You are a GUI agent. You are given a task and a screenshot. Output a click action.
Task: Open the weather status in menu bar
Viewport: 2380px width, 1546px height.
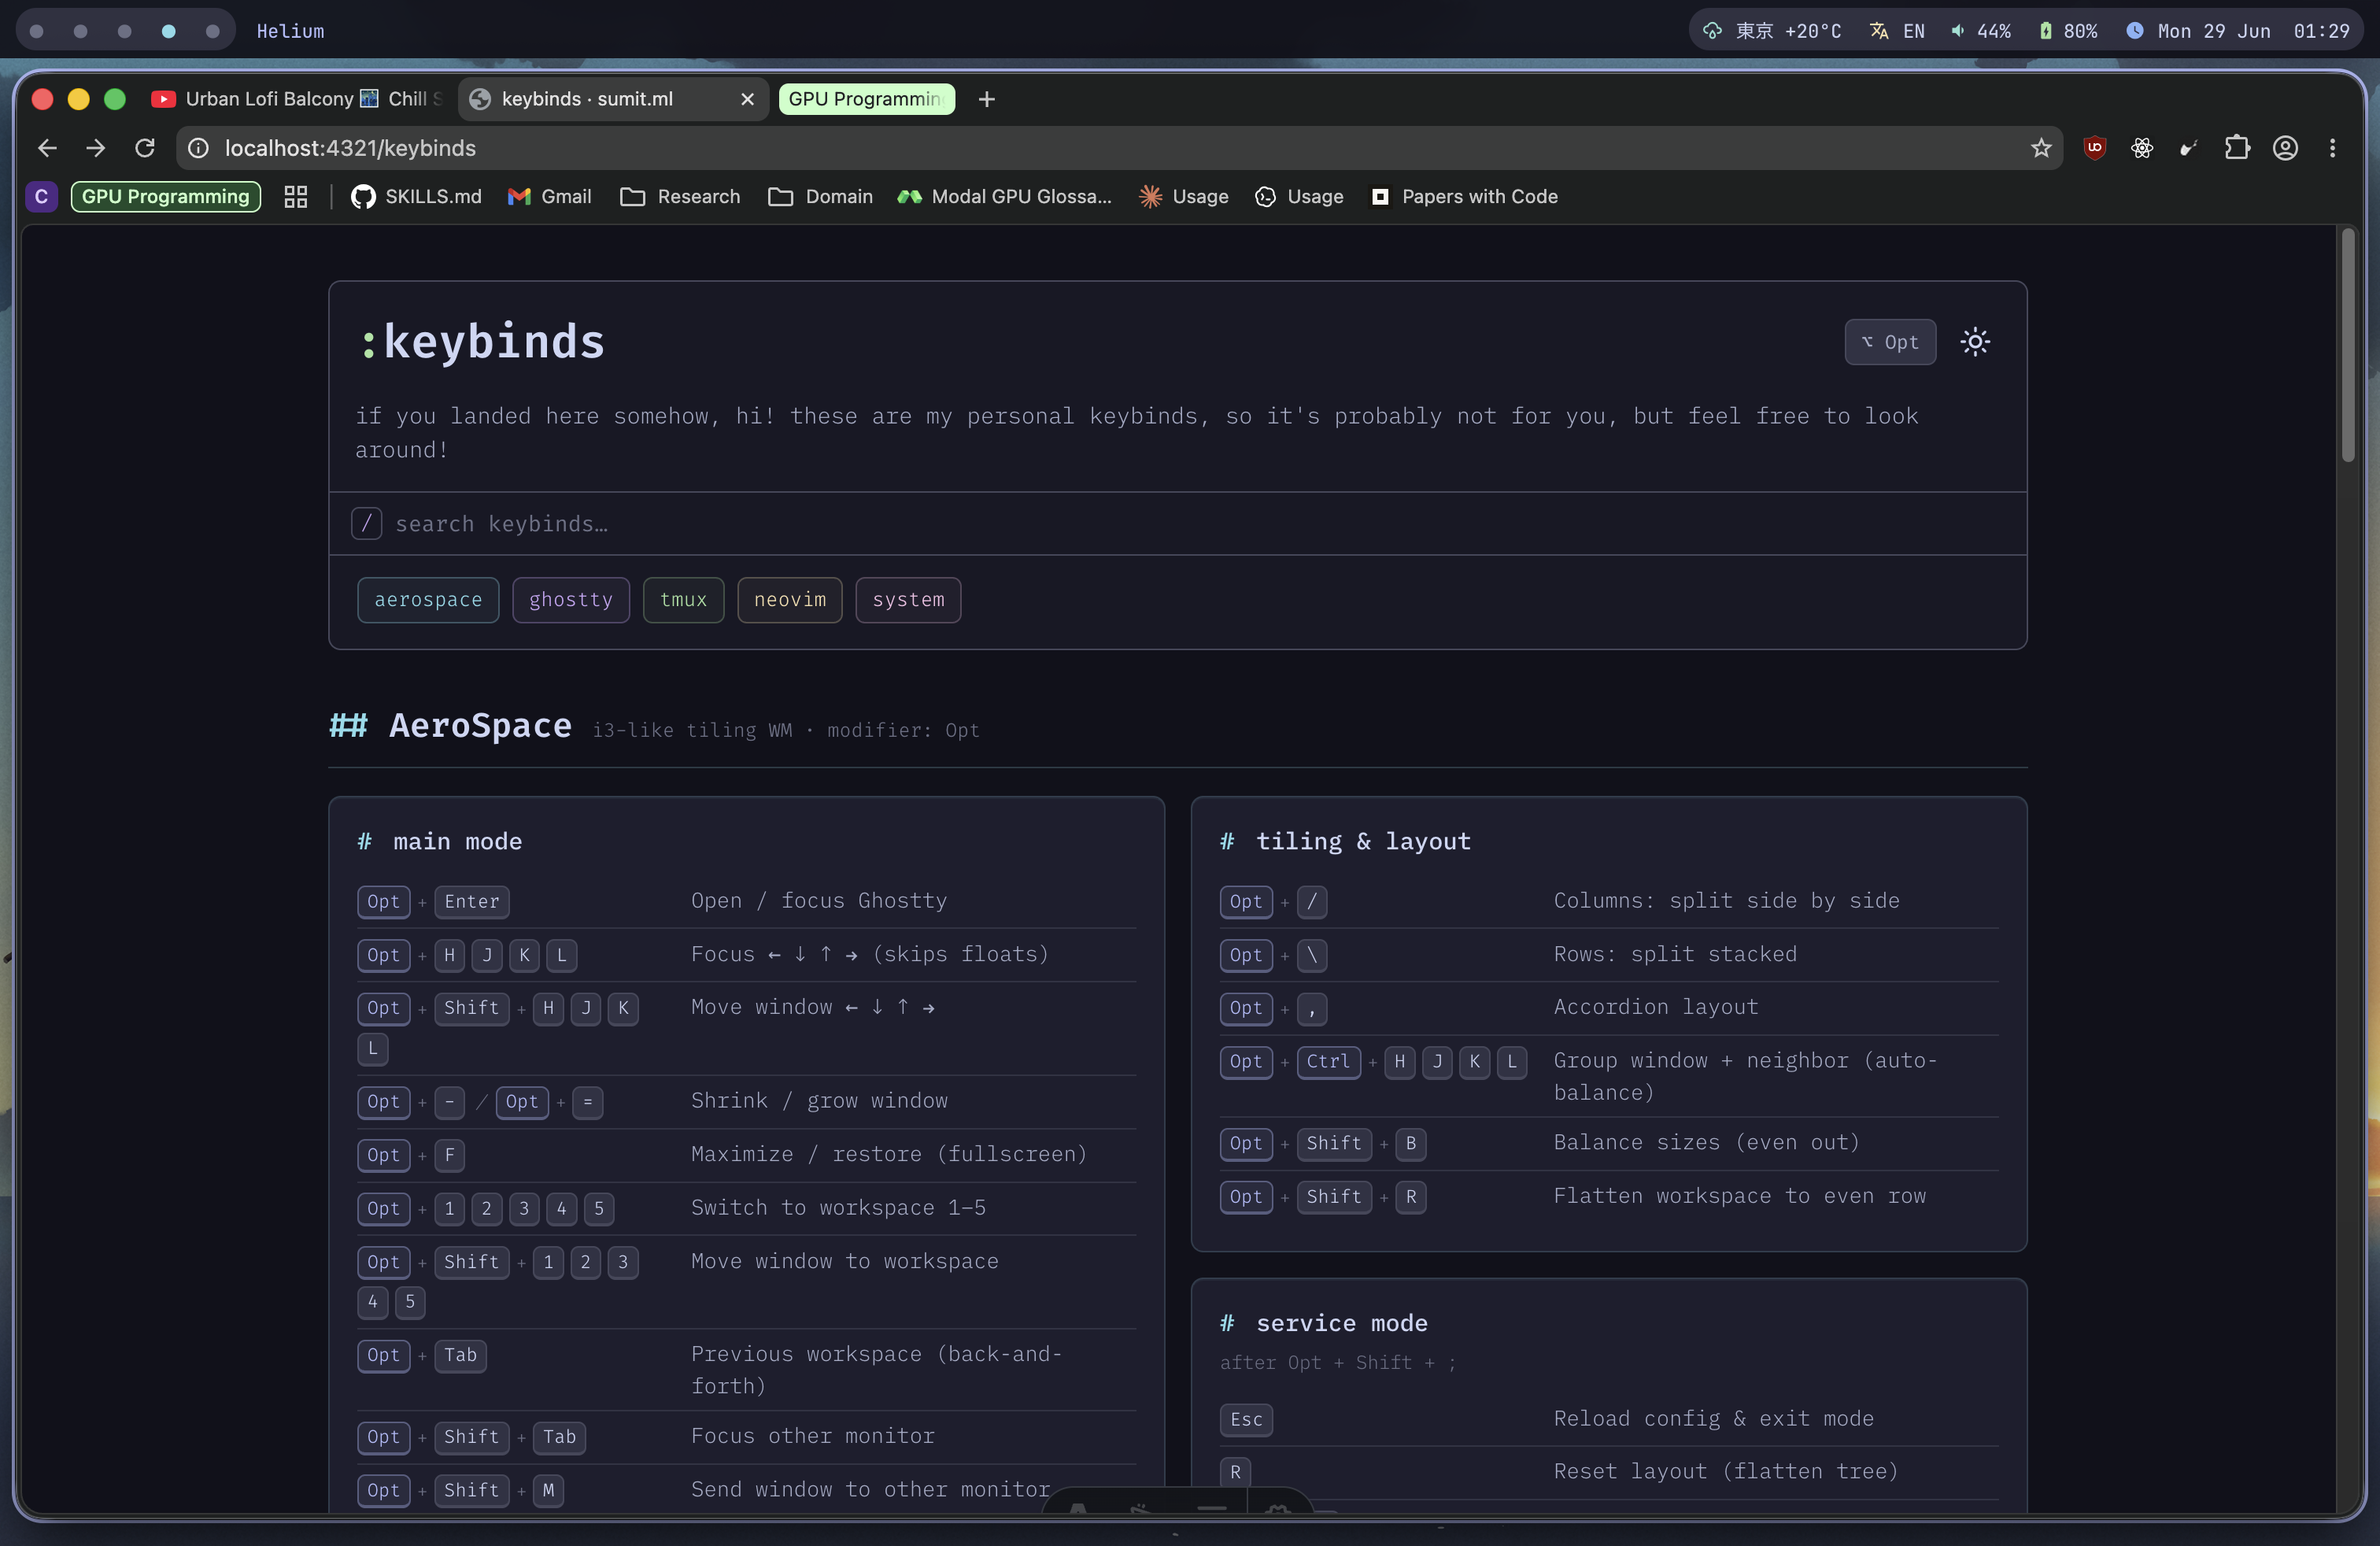point(1772,31)
